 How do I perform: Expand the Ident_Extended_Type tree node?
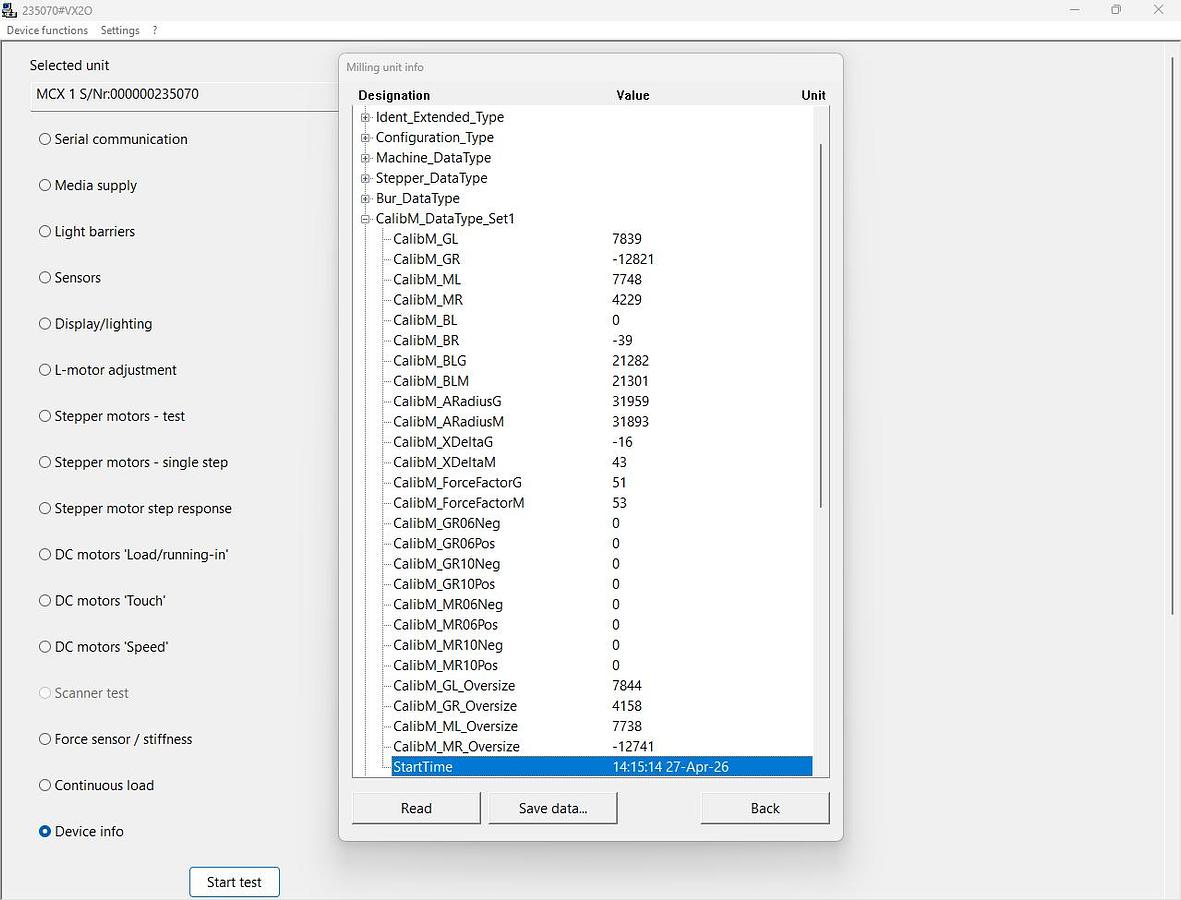point(366,117)
